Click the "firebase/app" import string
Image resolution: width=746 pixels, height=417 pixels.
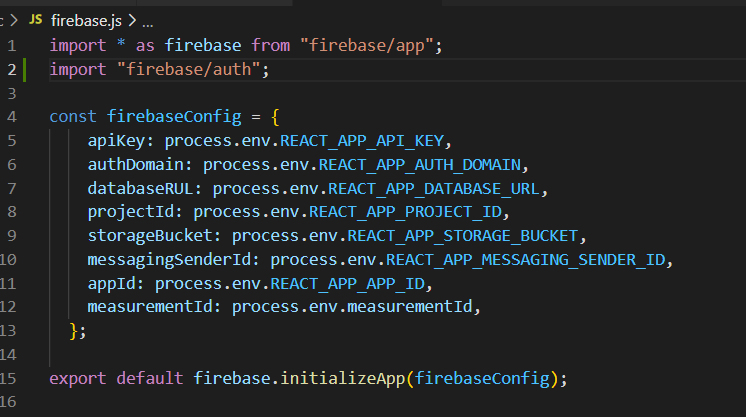point(366,45)
